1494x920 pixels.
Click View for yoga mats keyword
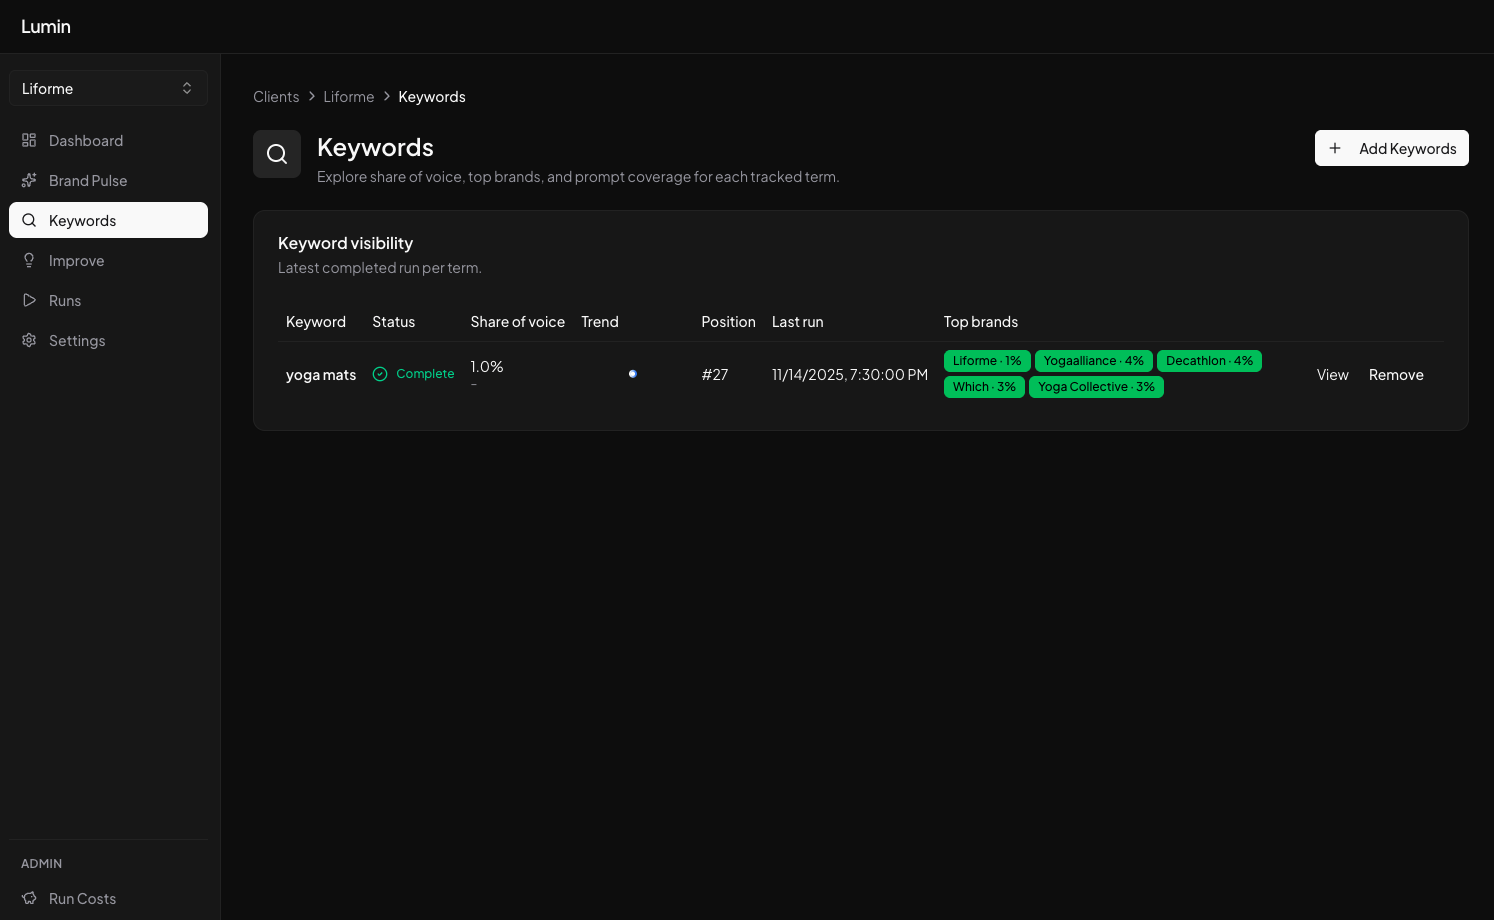tap(1332, 375)
